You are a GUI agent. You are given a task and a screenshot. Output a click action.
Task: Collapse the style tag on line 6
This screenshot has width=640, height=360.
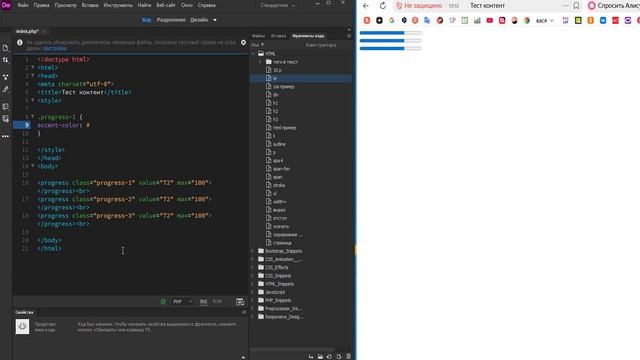33,100
